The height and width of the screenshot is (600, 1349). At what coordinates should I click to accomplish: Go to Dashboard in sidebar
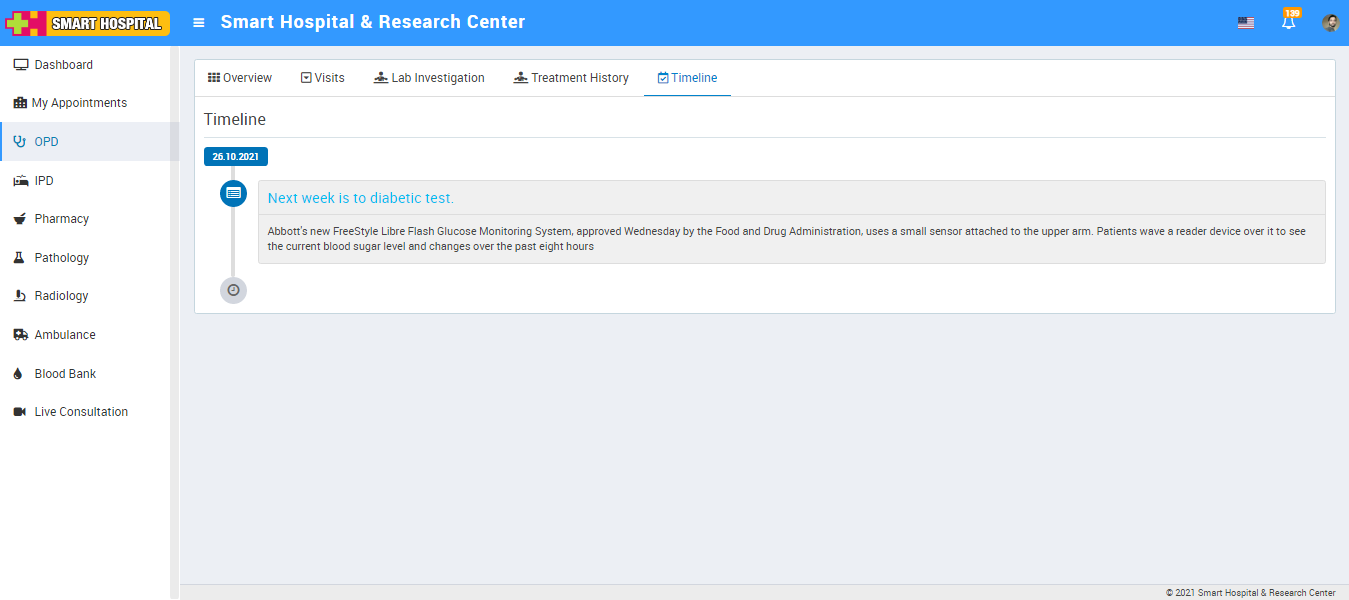tap(63, 65)
